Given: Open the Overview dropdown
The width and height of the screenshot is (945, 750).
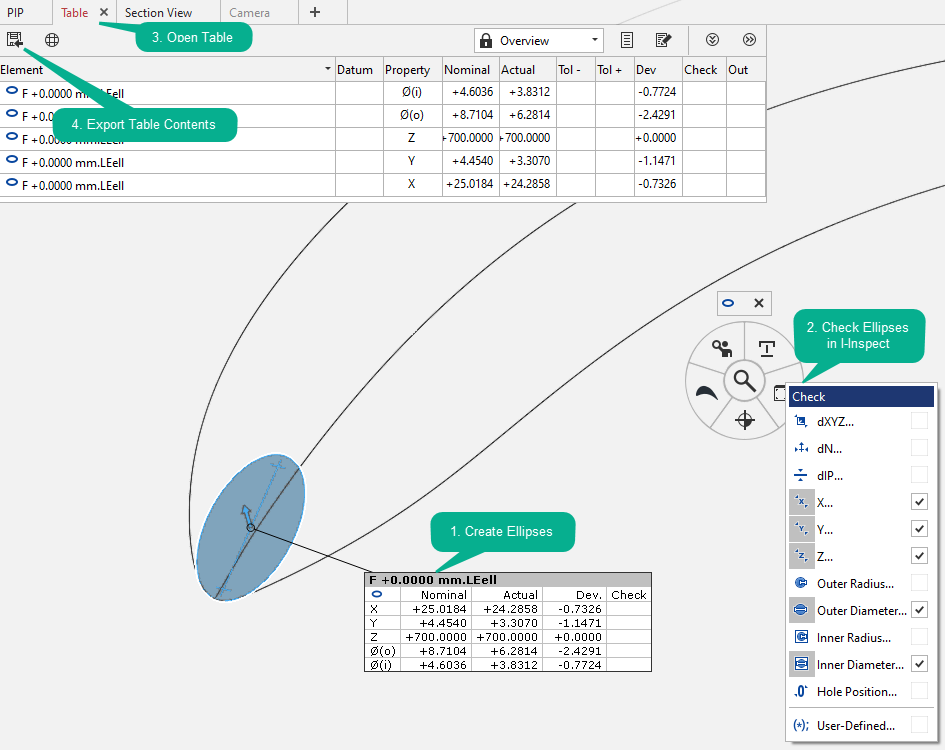Looking at the screenshot, I should click(540, 40).
